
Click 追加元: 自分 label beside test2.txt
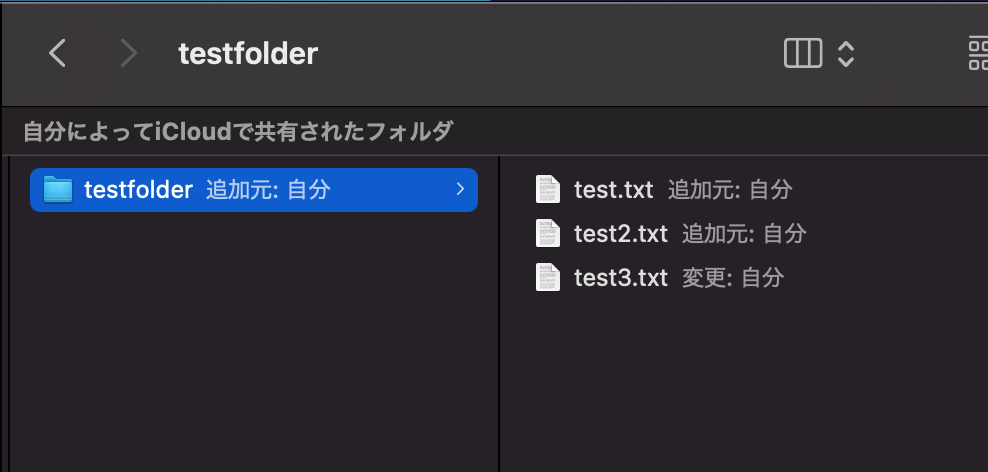(x=744, y=233)
